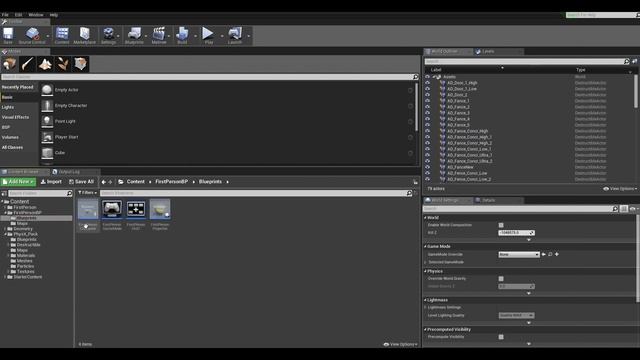Open the File menu

click(5, 15)
